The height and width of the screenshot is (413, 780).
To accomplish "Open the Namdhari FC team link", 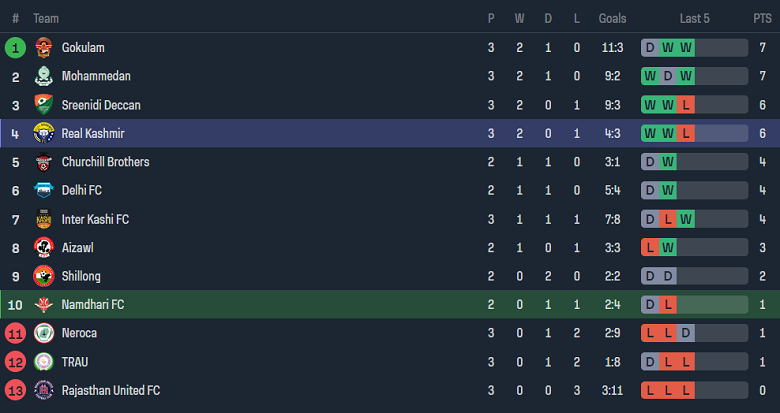I will [92, 304].
